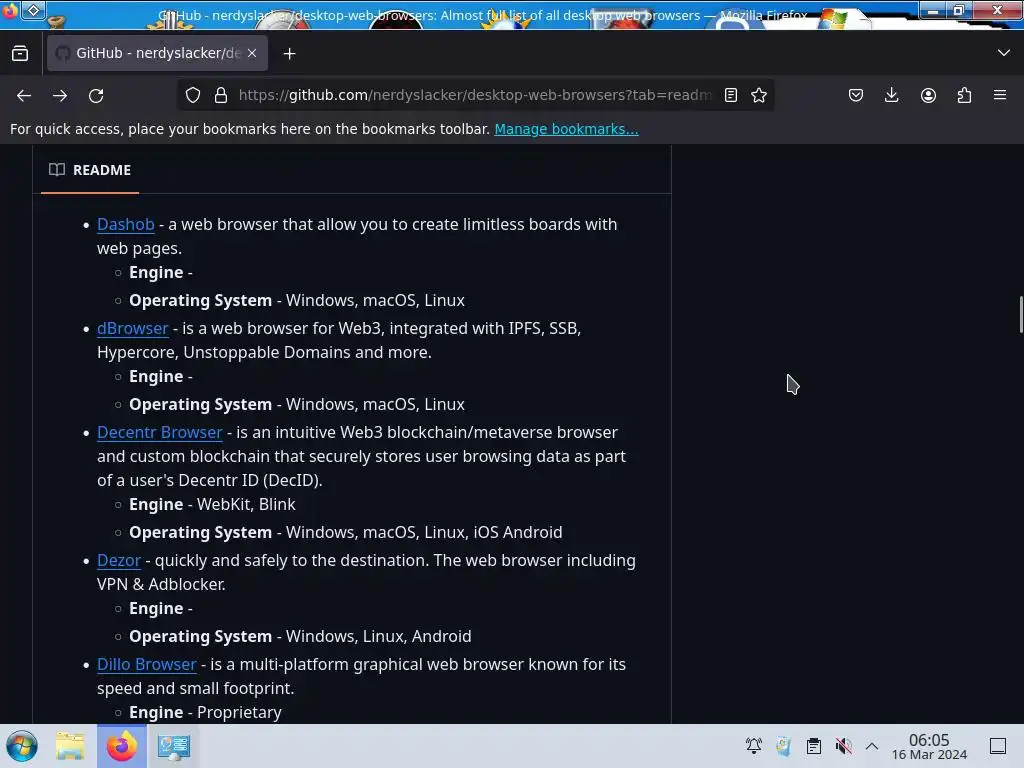Click the URL address bar

475,95
